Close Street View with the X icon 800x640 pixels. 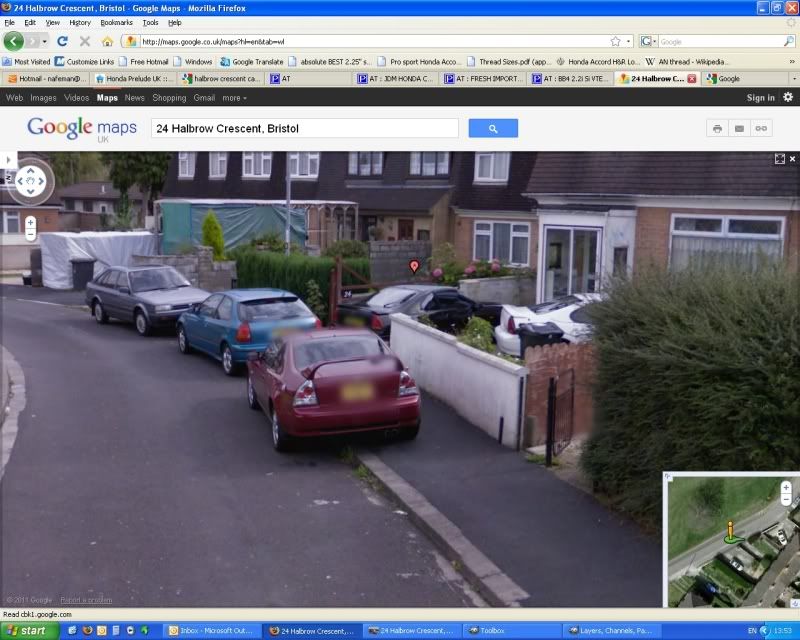point(792,159)
